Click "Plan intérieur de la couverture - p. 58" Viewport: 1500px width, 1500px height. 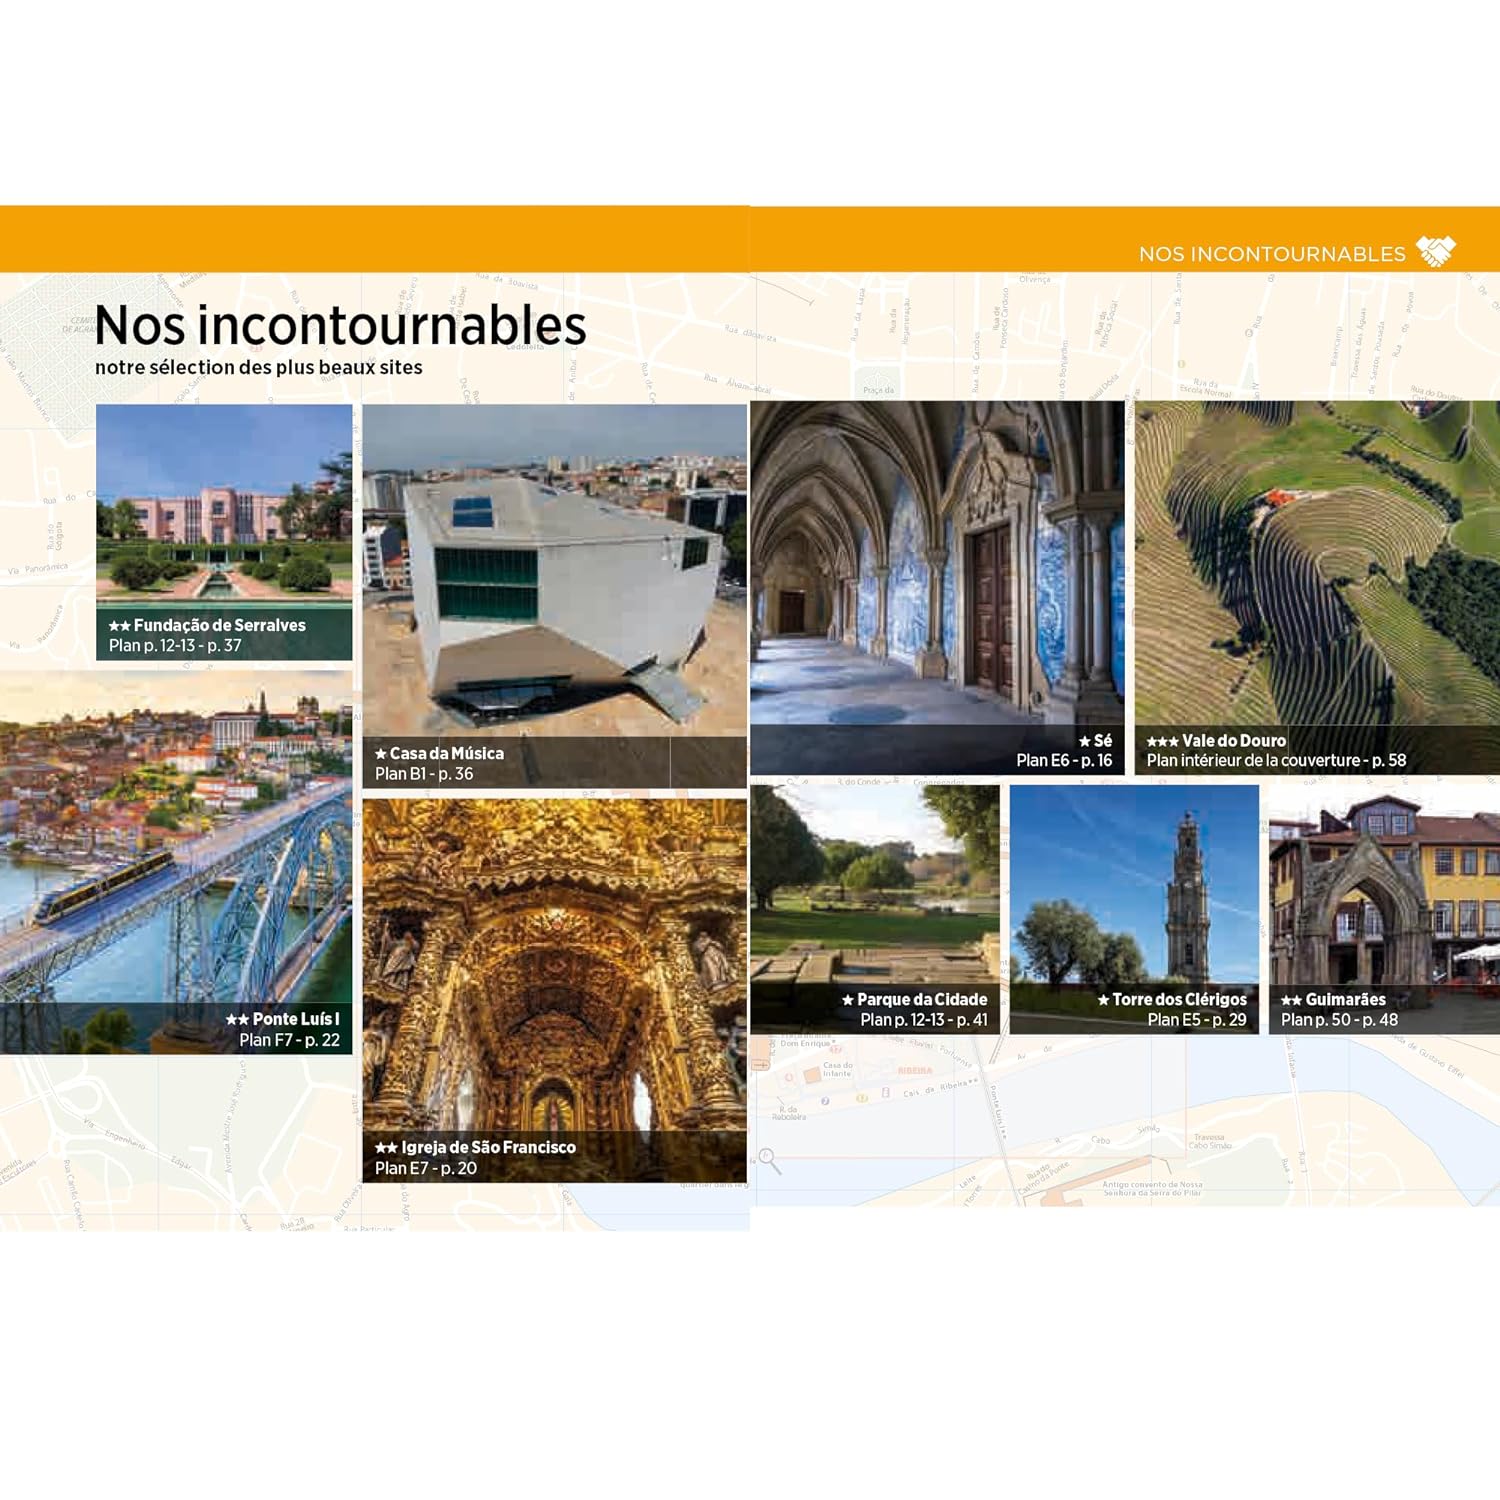(x=1276, y=761)
